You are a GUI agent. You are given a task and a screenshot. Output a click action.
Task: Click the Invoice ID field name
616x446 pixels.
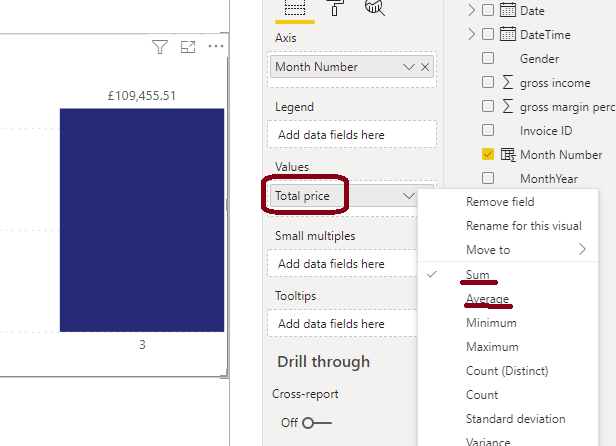tap(546, 130)
